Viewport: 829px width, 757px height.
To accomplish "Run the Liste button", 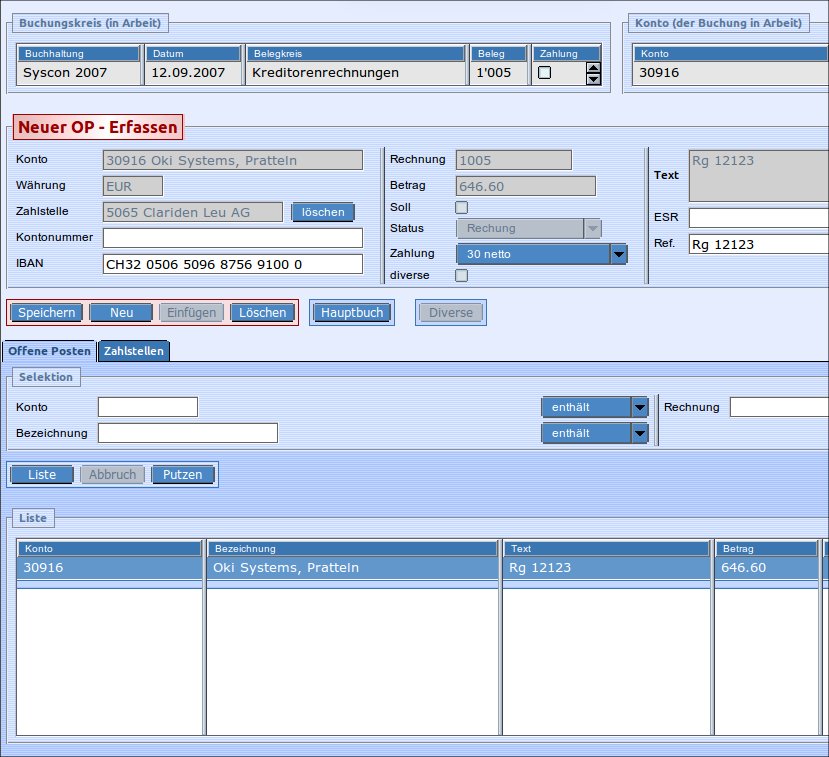I will [x=42, y=474].
